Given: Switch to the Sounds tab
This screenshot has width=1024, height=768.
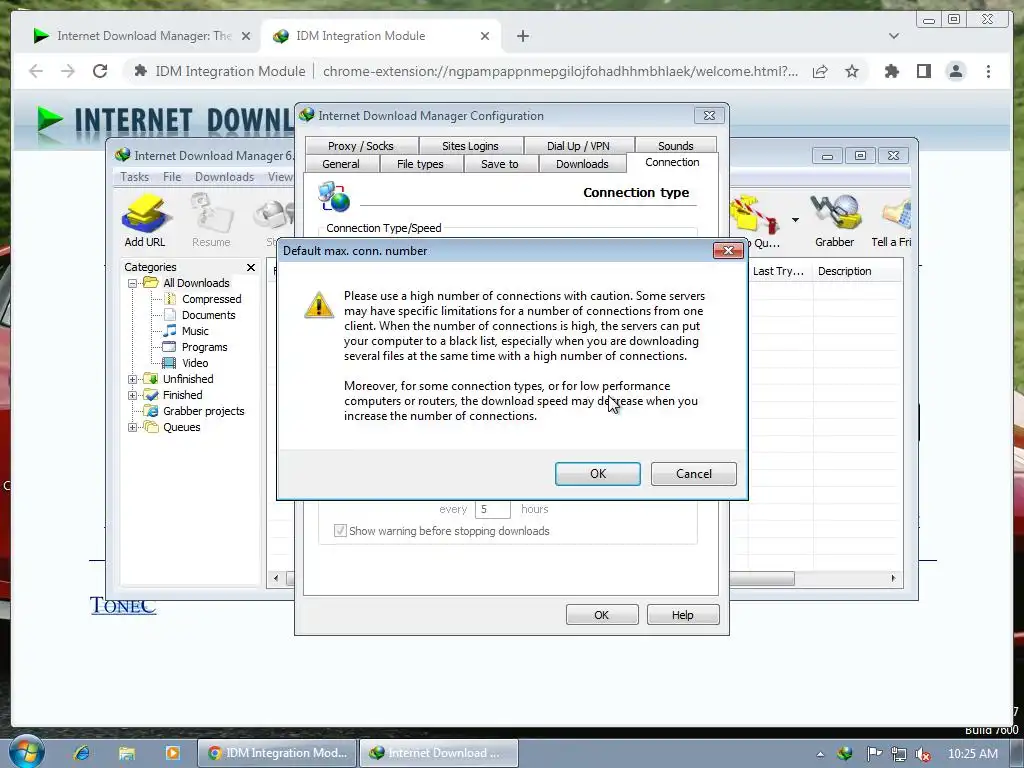Looking at the screenshot, I should pyautogui.click(x=675, y=146).
